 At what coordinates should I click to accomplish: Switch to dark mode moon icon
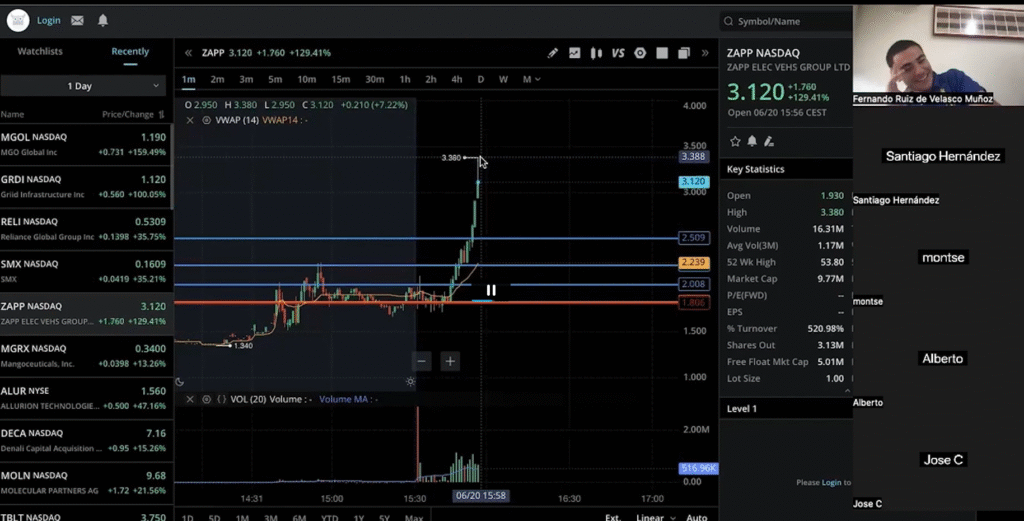pos(180,382)
